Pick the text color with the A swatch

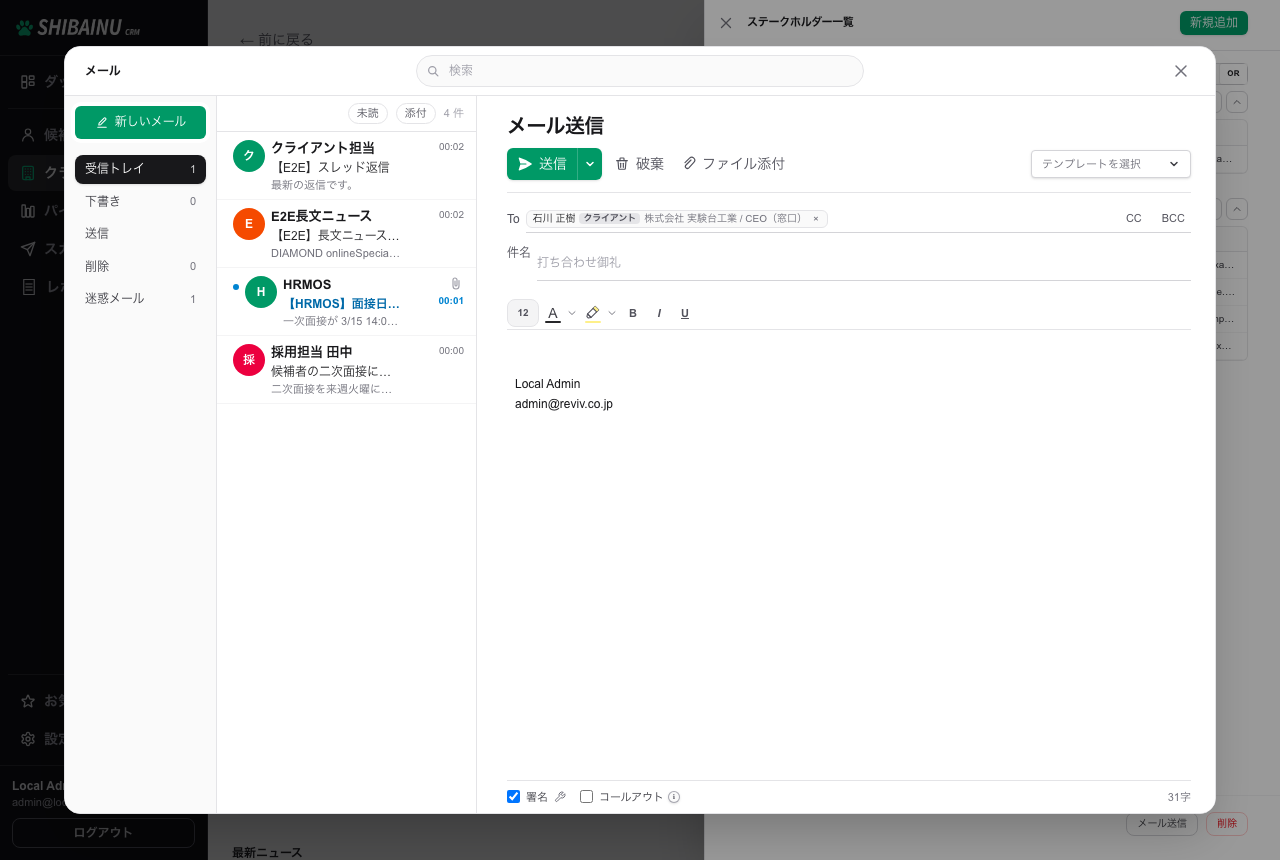coord(553,313)
